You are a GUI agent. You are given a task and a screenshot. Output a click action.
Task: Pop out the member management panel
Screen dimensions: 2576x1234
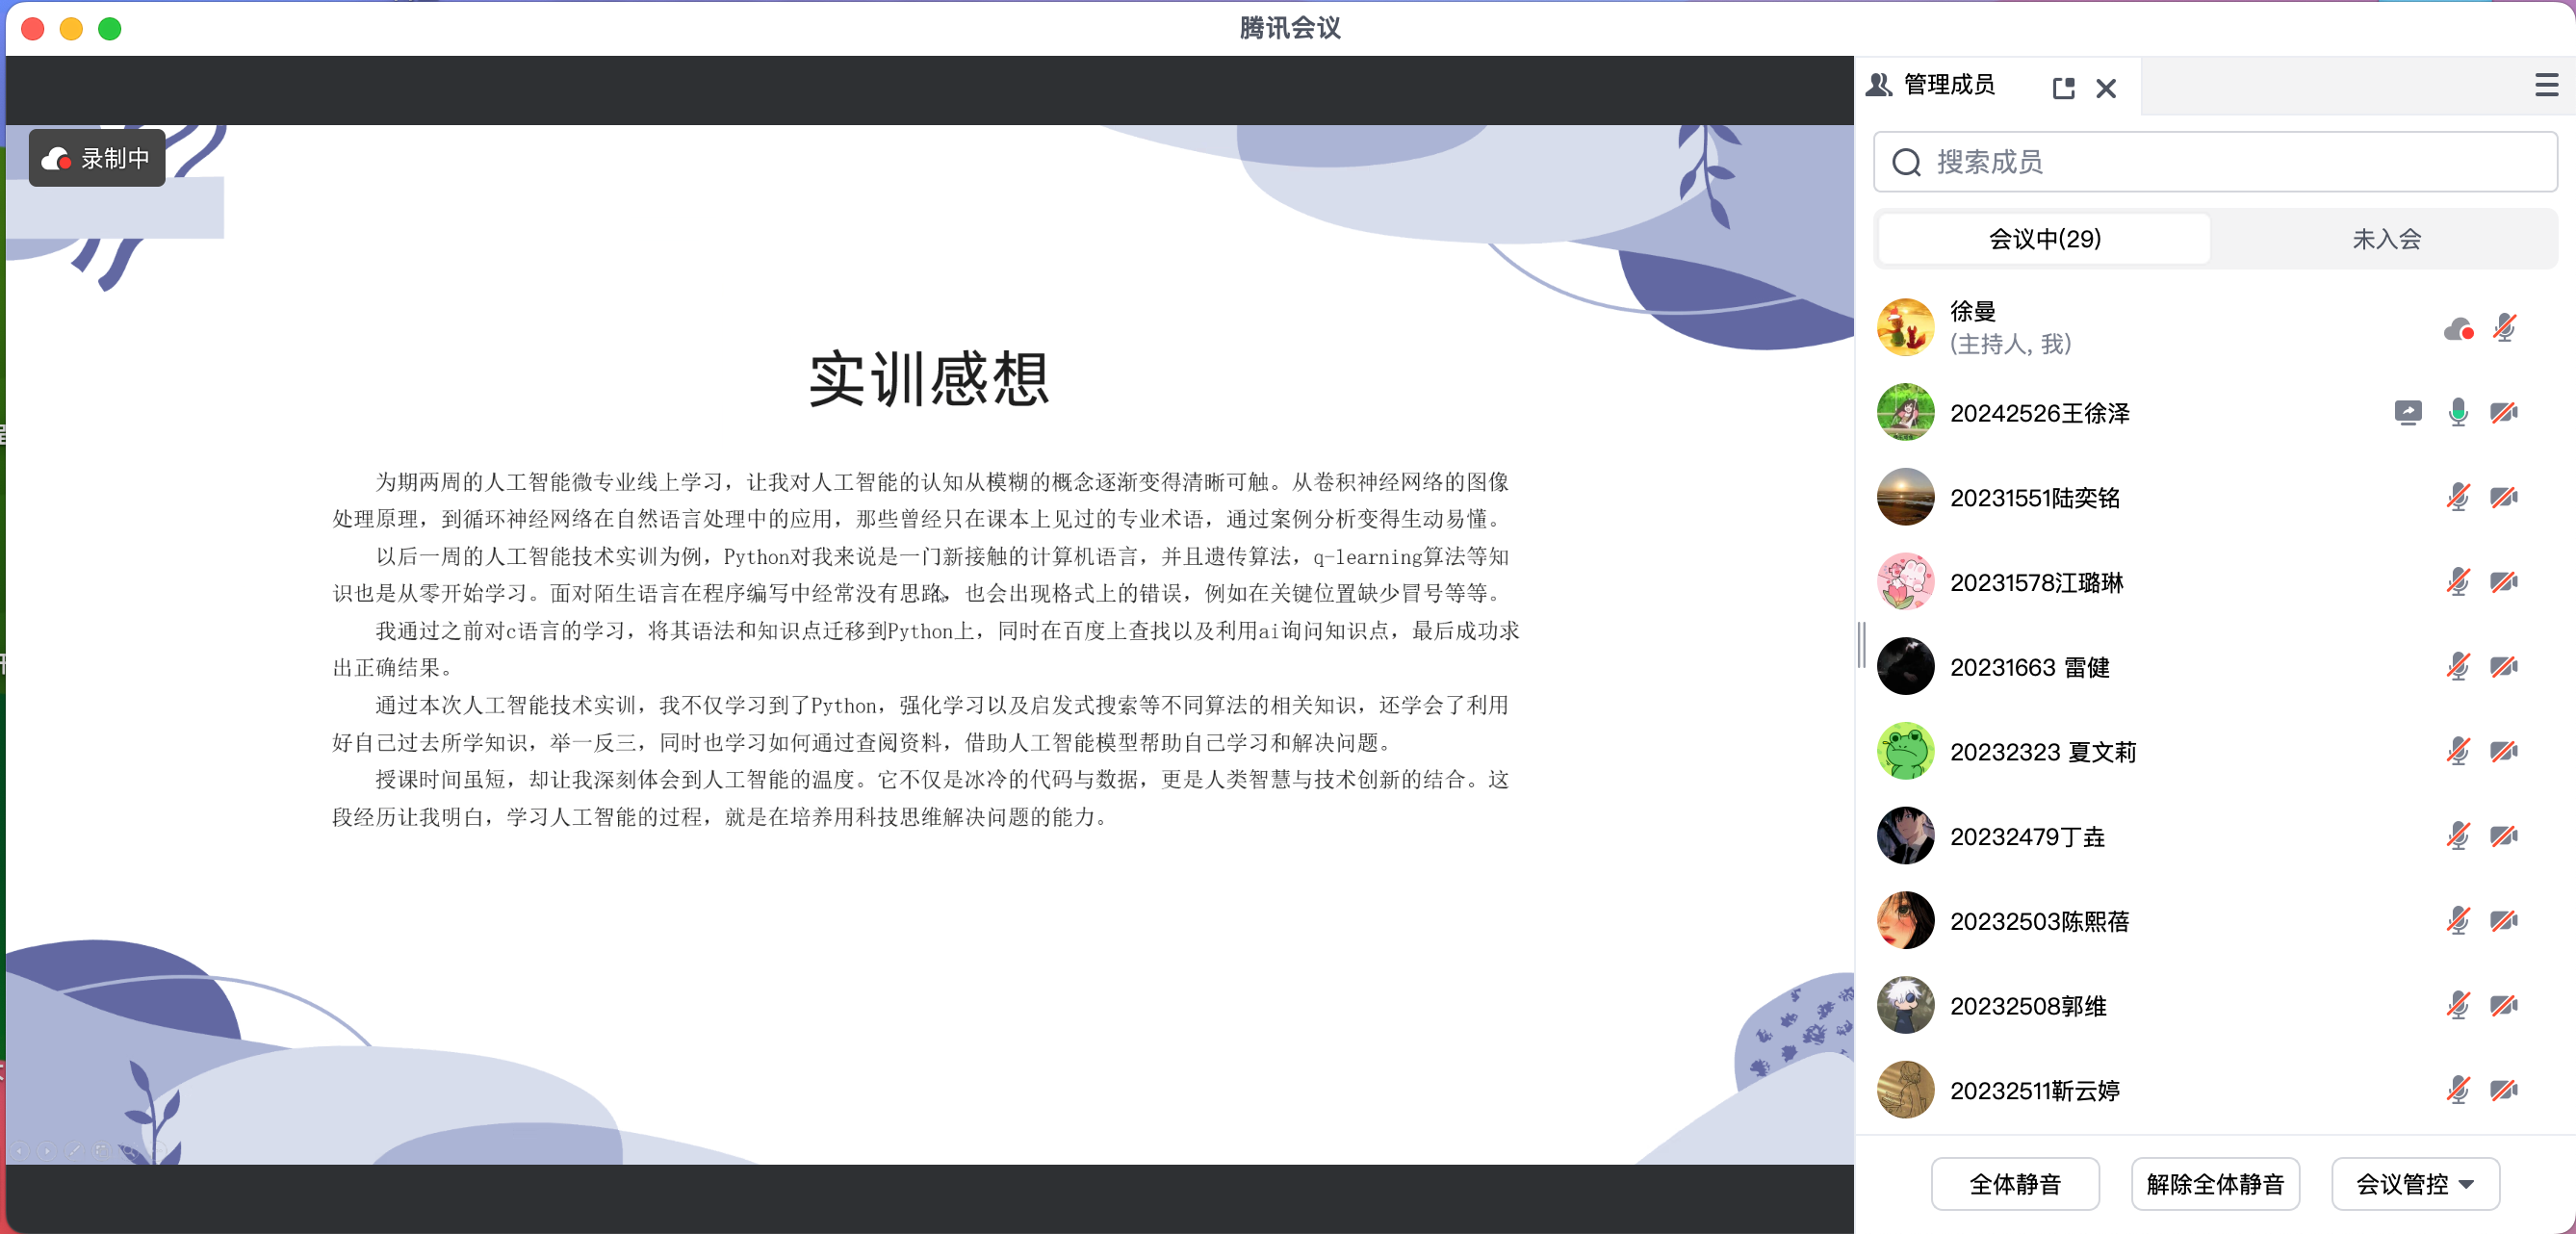coord(2063,88)
